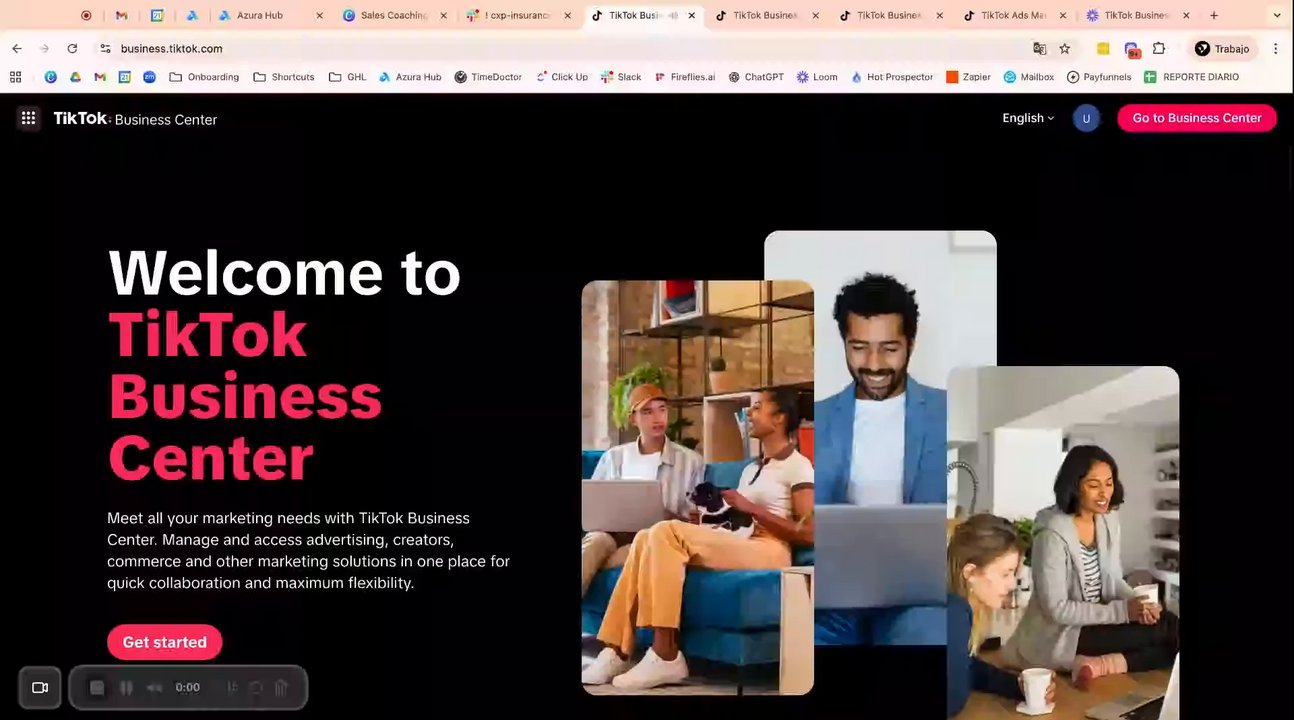
Task: Open the yellow extension icon
Action: (x=1103, y=48)
